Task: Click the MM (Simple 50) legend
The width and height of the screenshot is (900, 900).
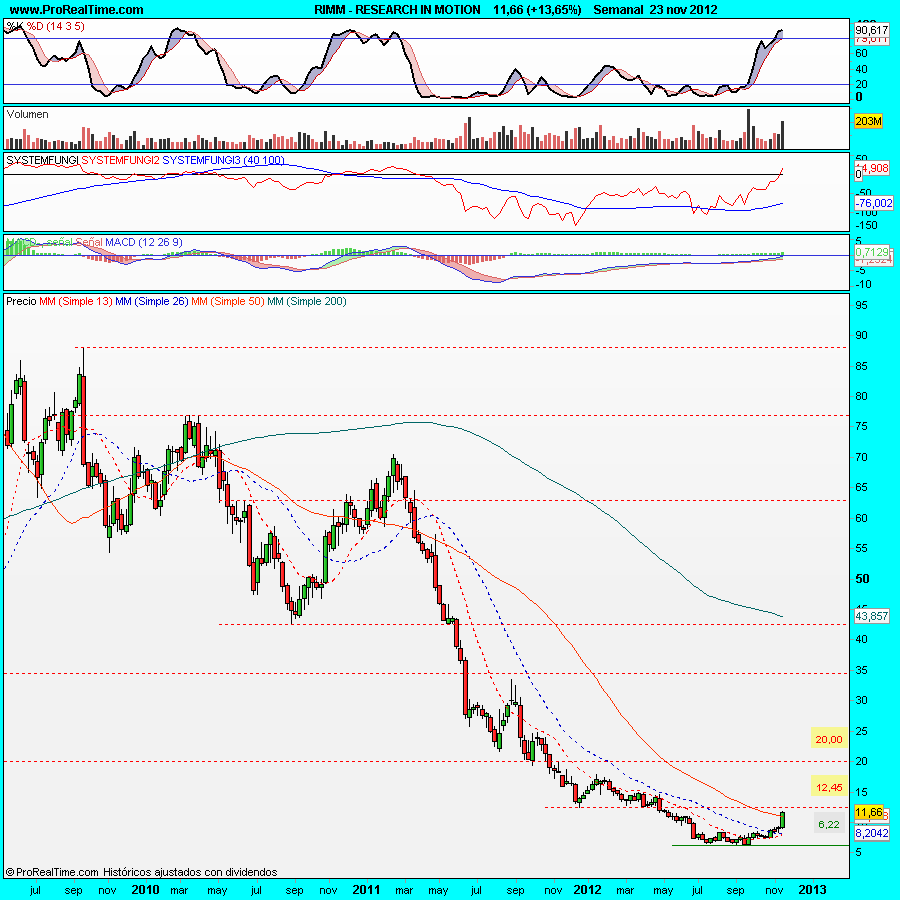Action: coord(227,301)
